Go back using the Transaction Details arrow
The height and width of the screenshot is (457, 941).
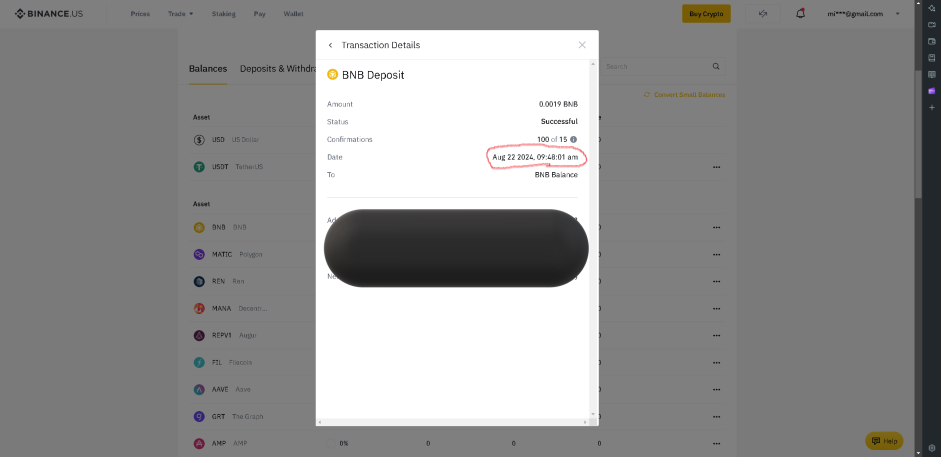pyautogui.click(x=330, y=45)
